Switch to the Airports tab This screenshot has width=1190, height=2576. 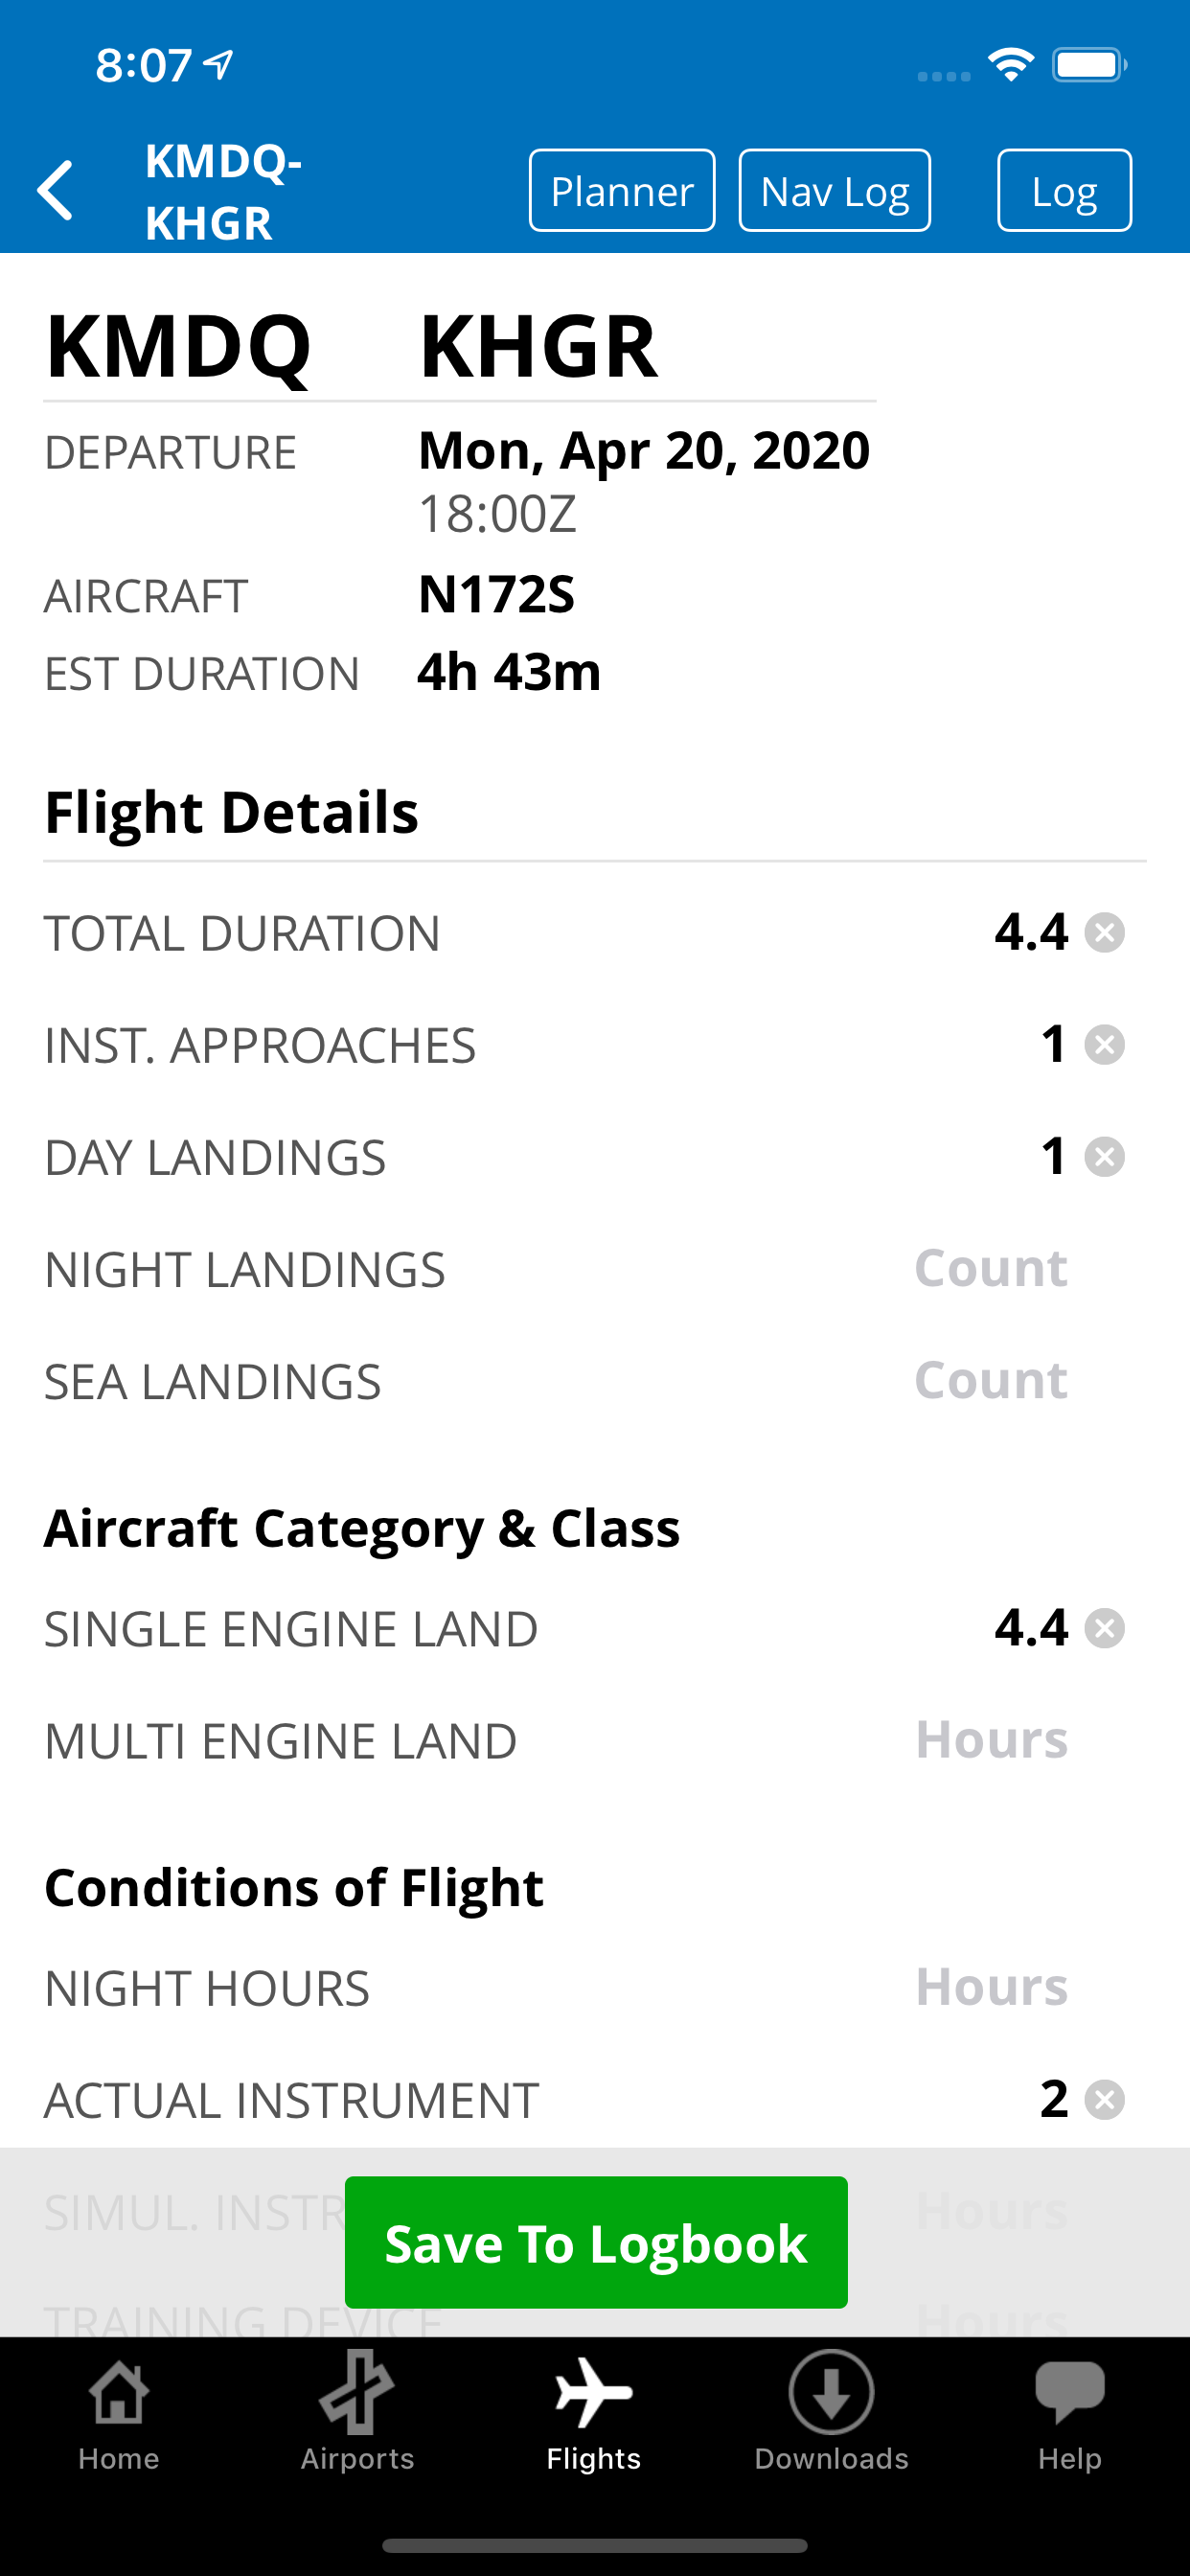tap(357, 2412)
